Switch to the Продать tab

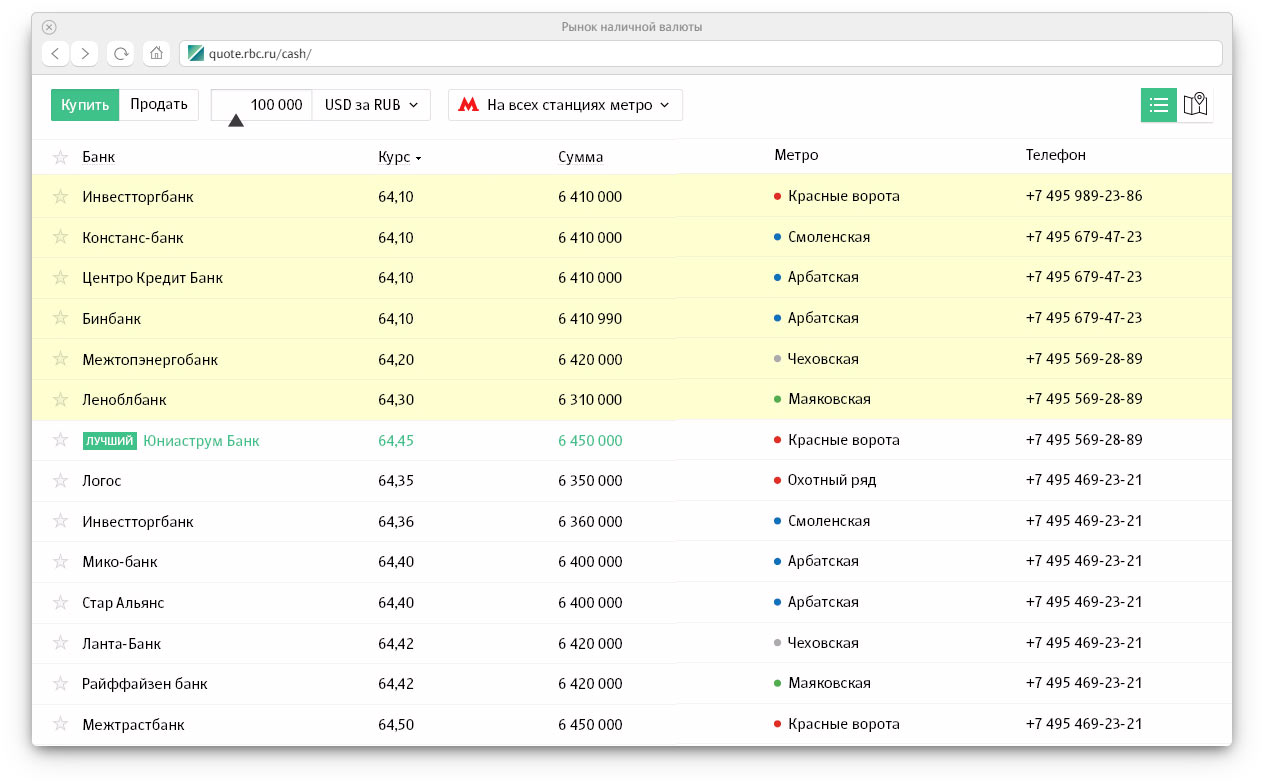point(159,105)
